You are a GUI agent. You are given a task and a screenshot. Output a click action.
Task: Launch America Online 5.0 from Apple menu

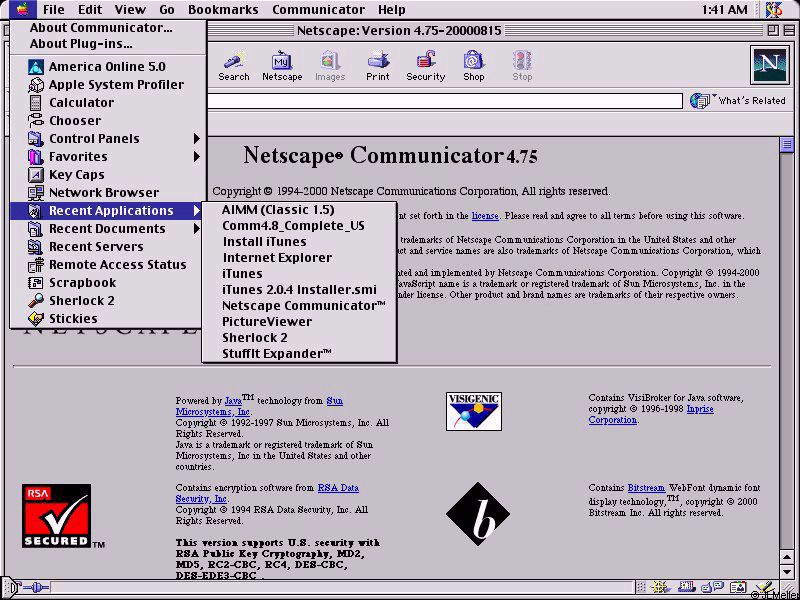(x=108, y=66)
